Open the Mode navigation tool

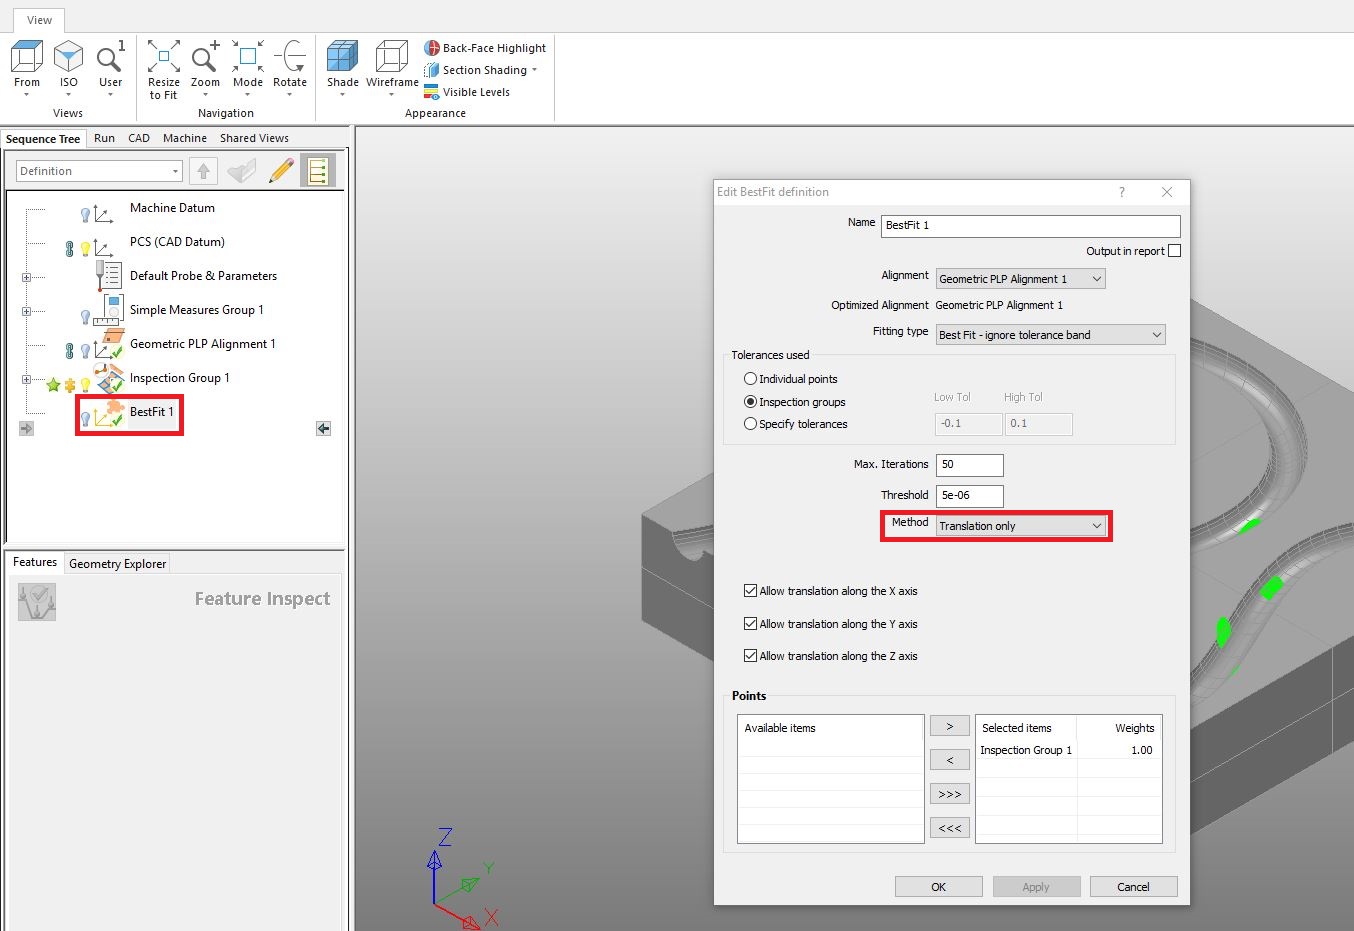(x=247, y=68)
